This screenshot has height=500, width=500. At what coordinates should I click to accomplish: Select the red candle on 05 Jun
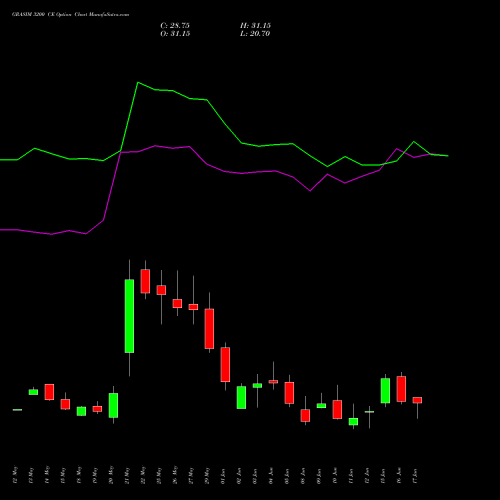pos(289,393)
